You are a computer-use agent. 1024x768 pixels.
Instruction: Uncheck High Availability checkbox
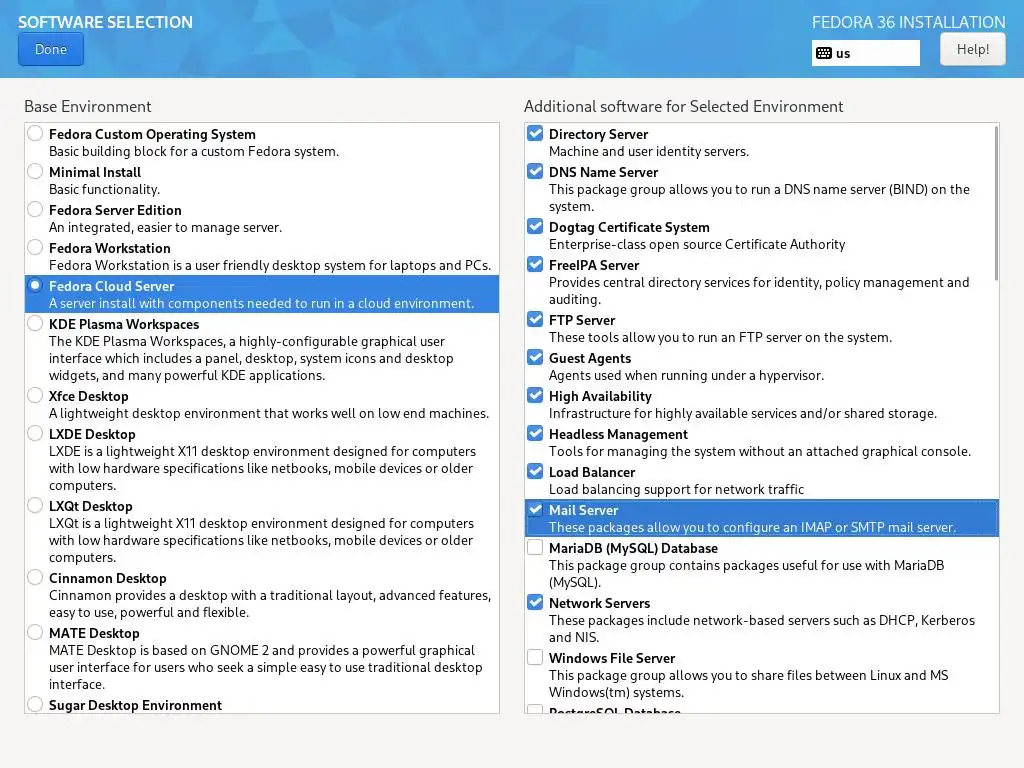point(535,395)
